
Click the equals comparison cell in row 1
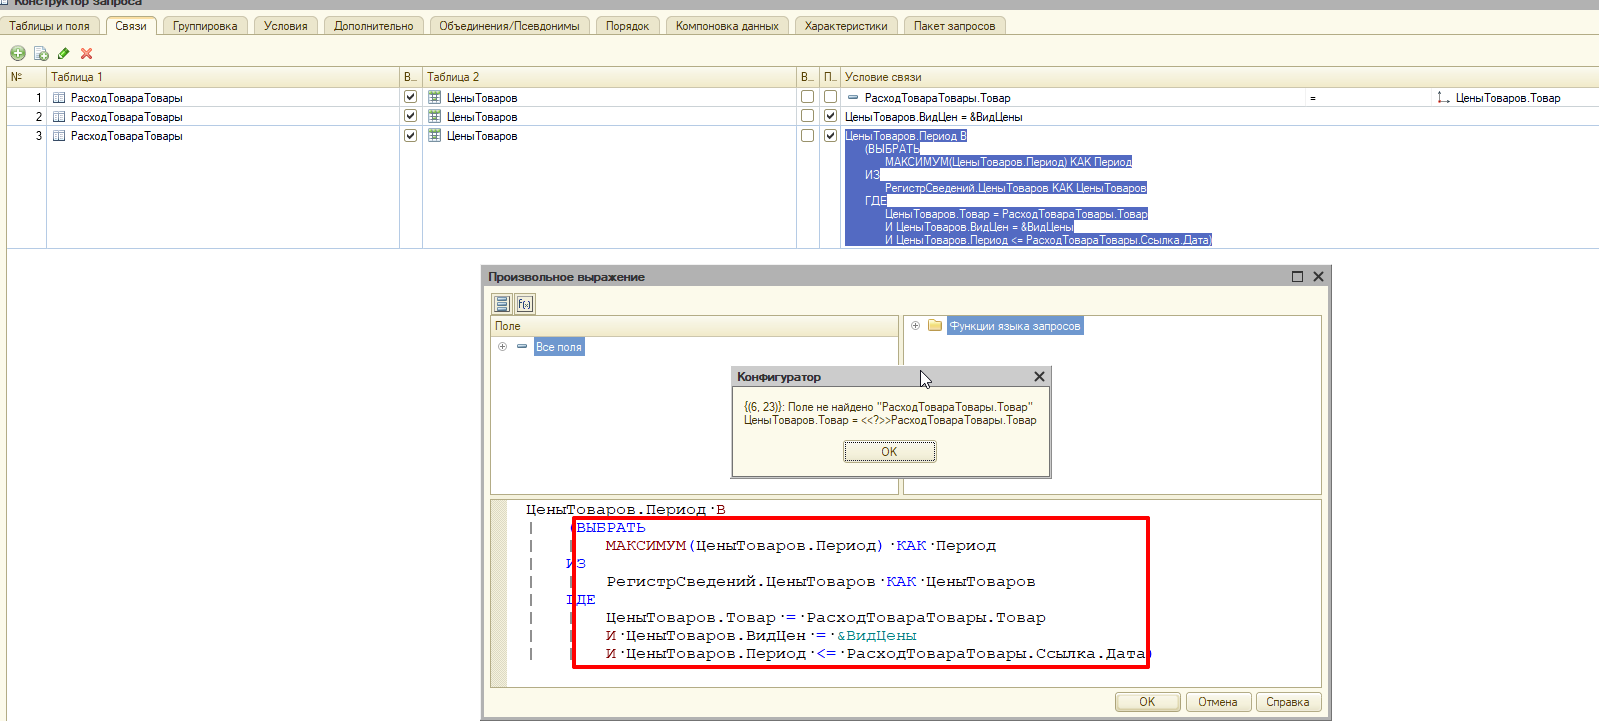[x=1369, y=98]
